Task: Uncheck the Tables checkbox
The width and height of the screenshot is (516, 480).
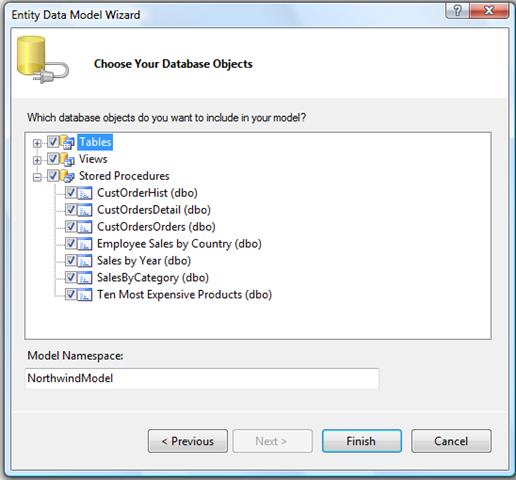Action: click(x=53, y=142)
